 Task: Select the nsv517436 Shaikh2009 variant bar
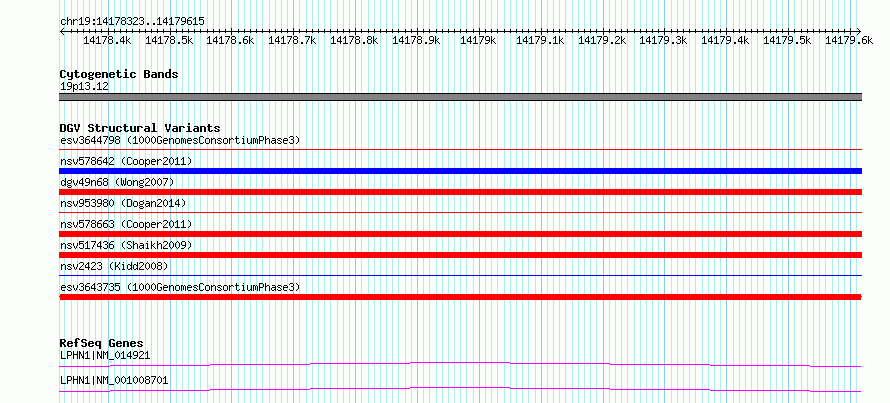coord(460,255)
